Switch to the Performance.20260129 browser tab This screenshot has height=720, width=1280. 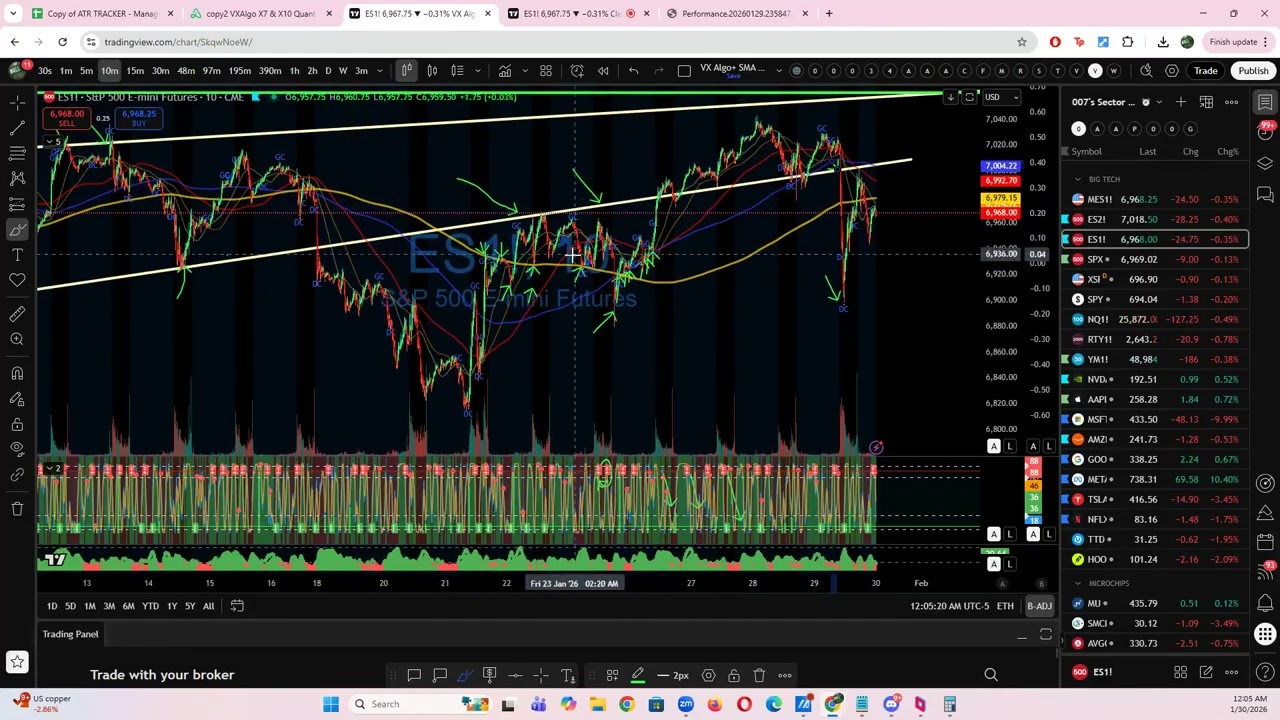[735, 14]
